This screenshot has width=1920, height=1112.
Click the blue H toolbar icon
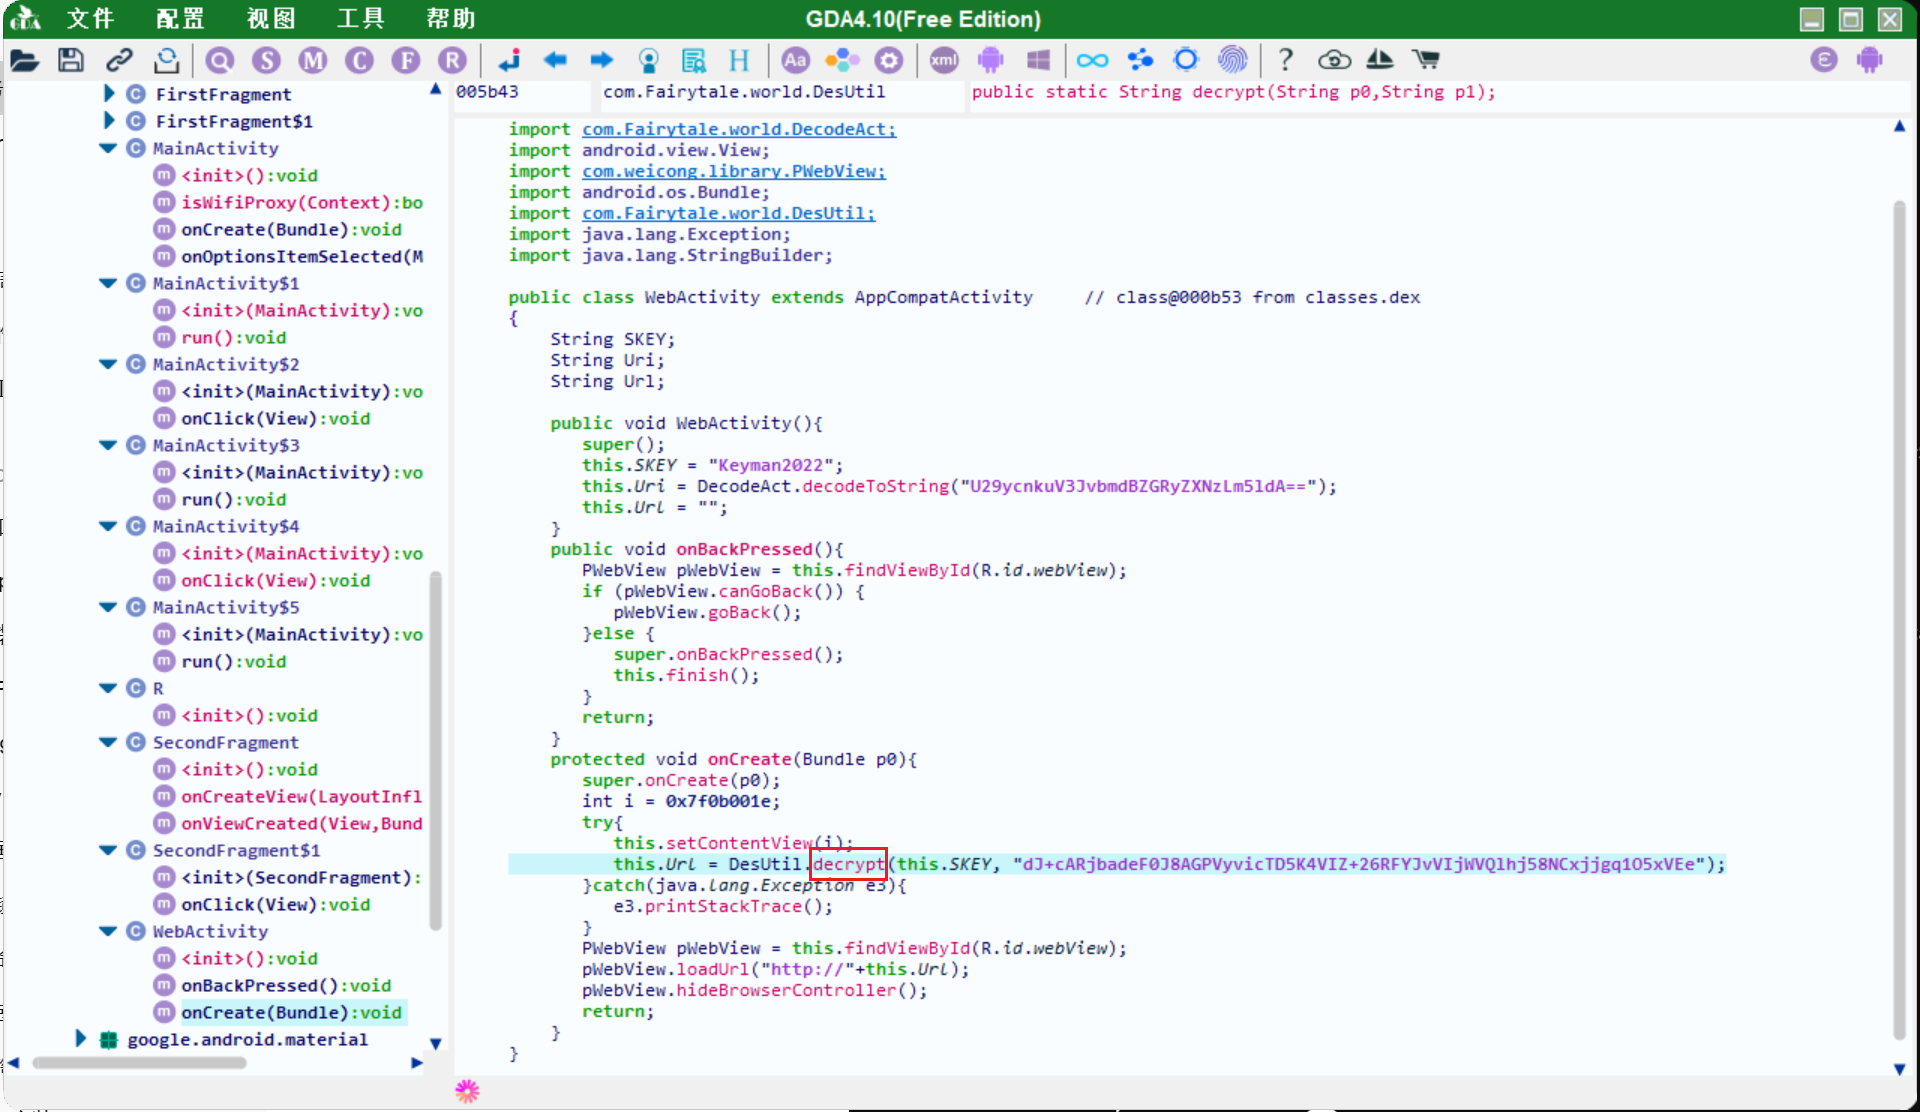click(x=739, y=61)
